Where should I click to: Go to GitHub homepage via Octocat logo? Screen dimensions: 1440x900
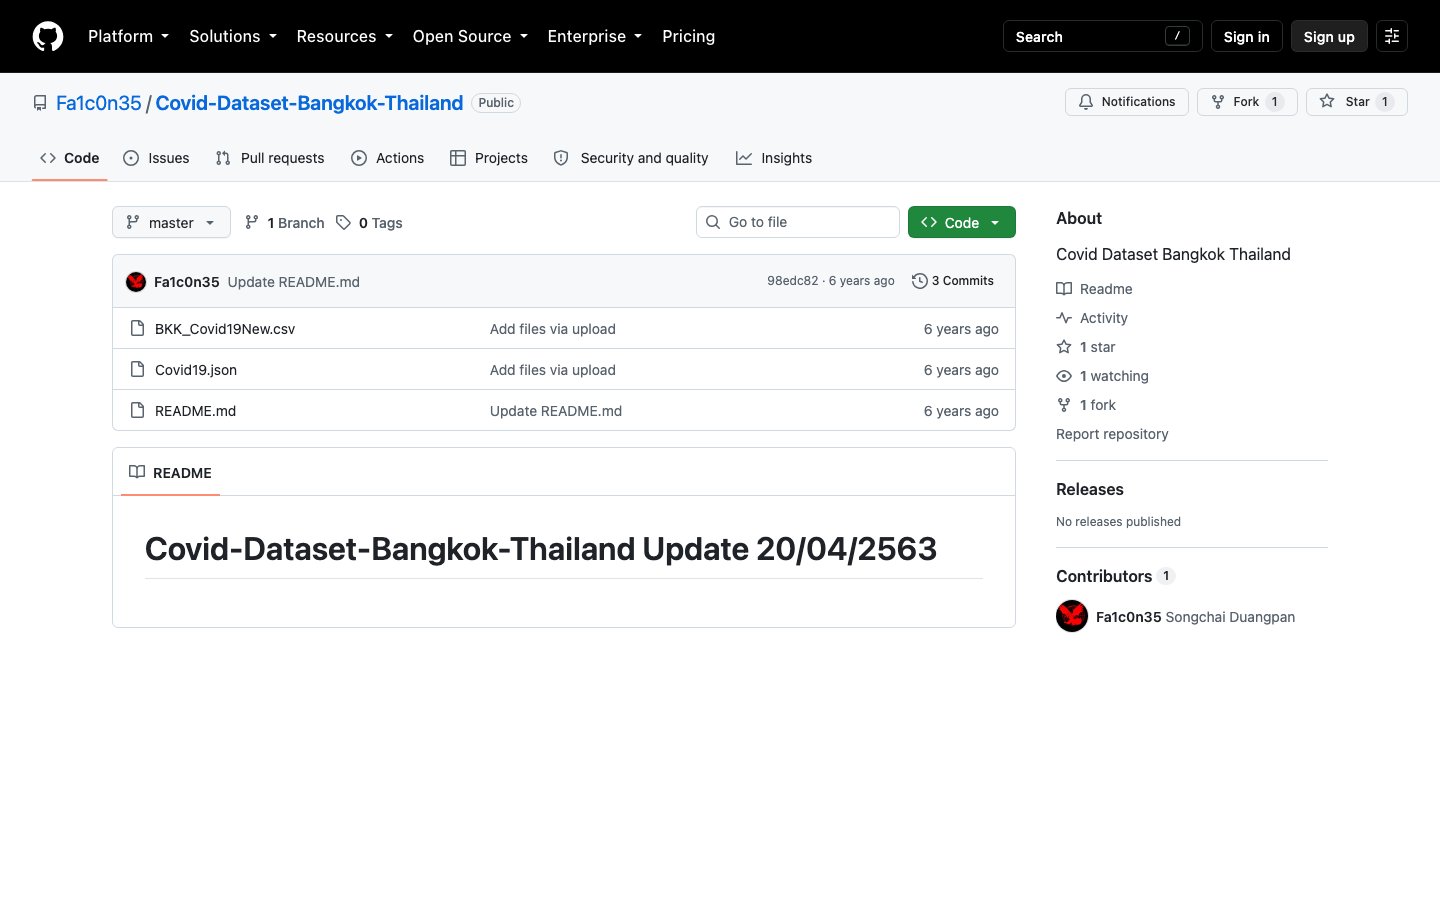click(48, 36)
